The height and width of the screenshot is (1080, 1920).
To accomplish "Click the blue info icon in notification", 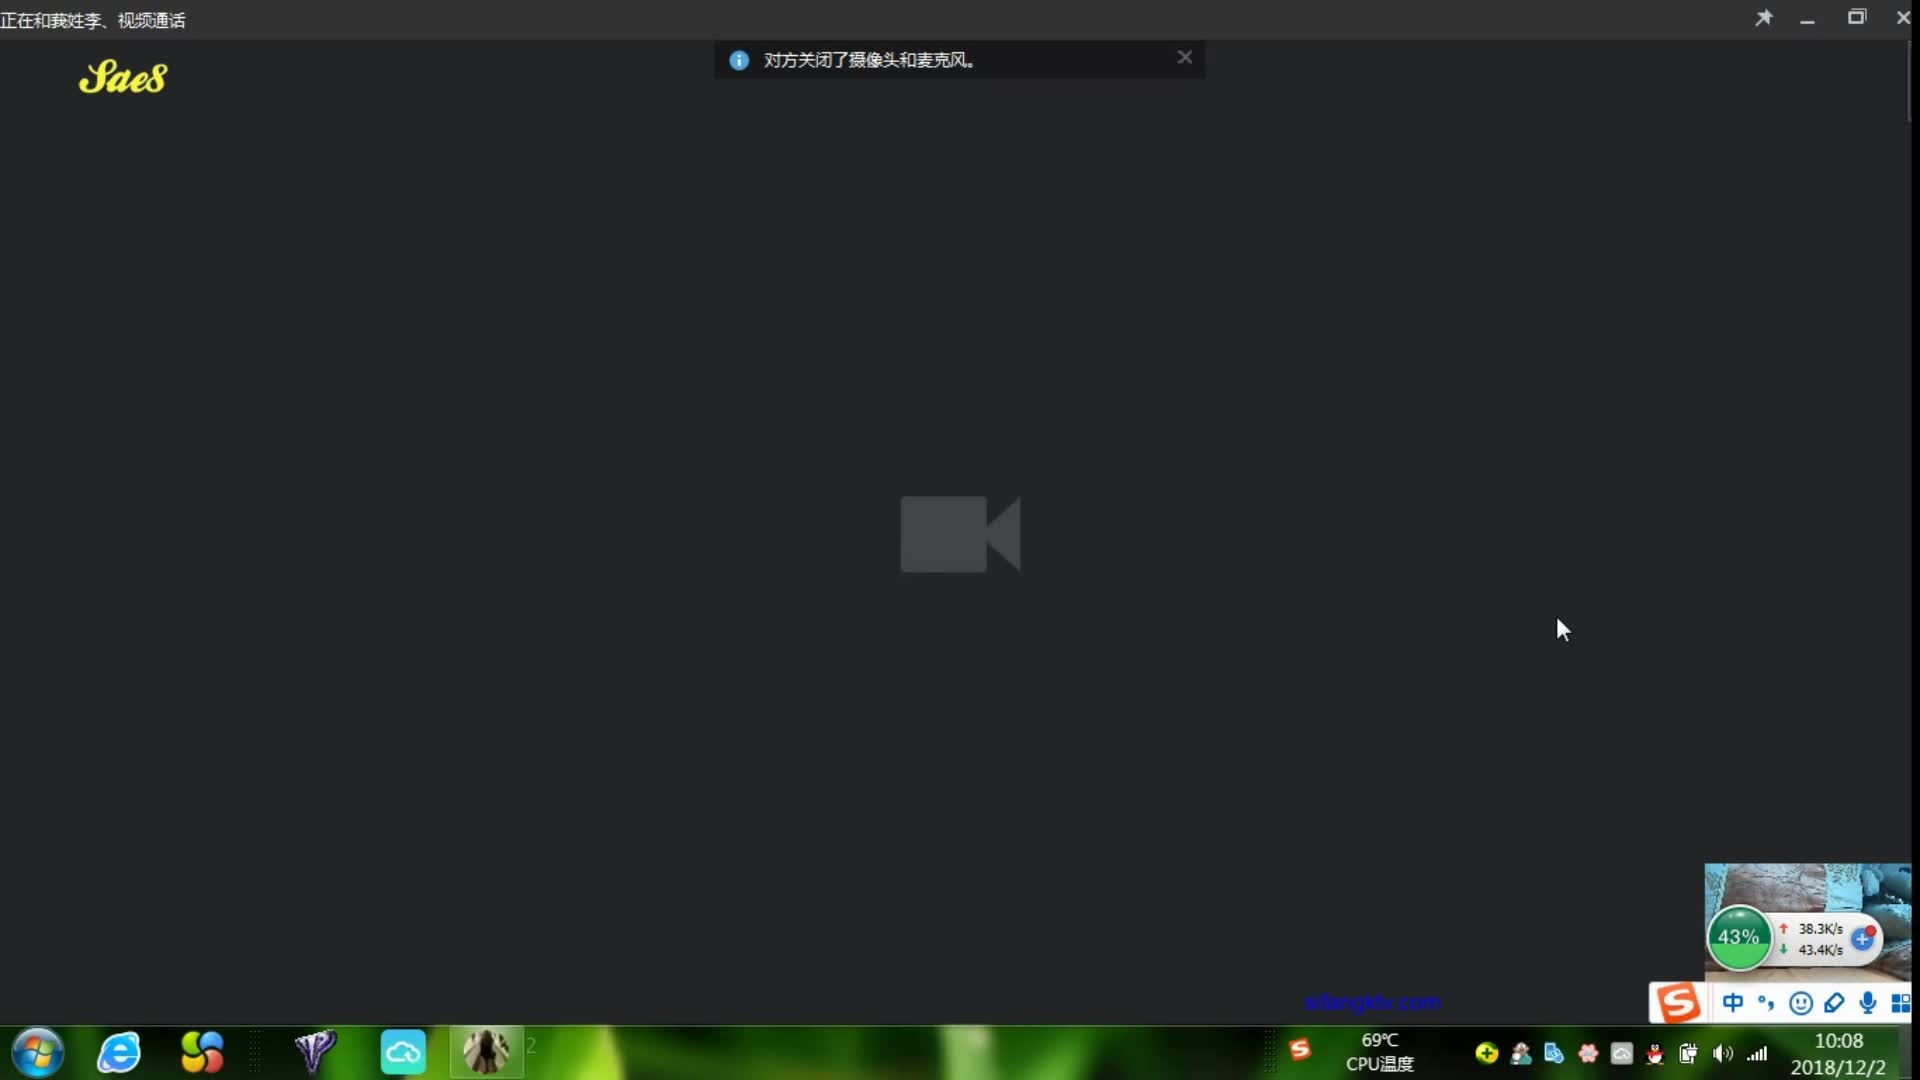I will click(739, 60).
